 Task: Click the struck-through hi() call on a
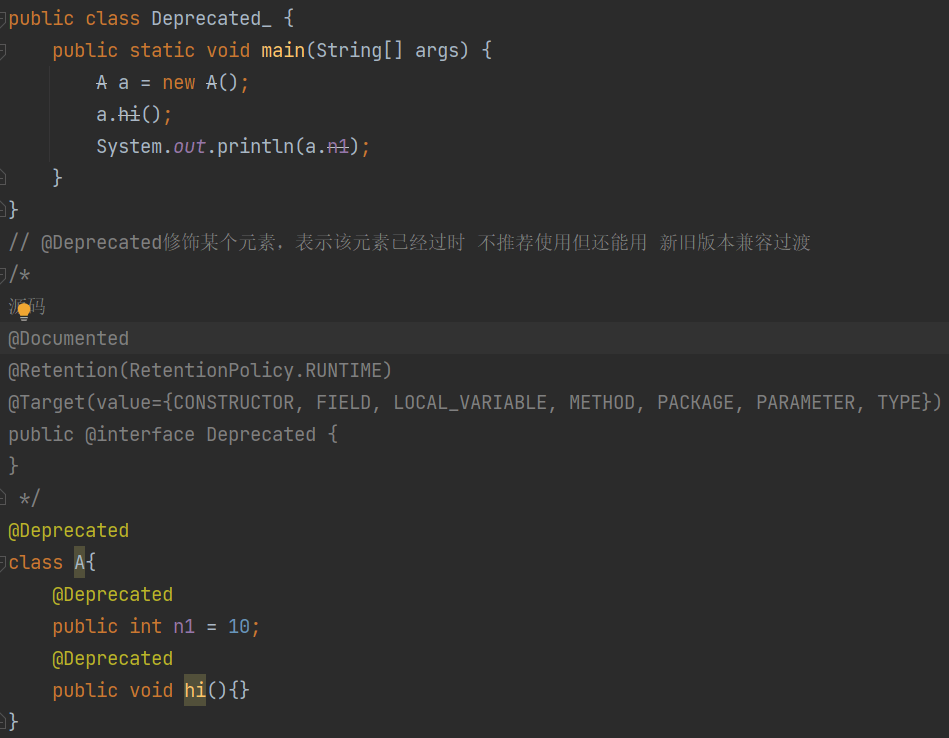(x=129, y=114)
